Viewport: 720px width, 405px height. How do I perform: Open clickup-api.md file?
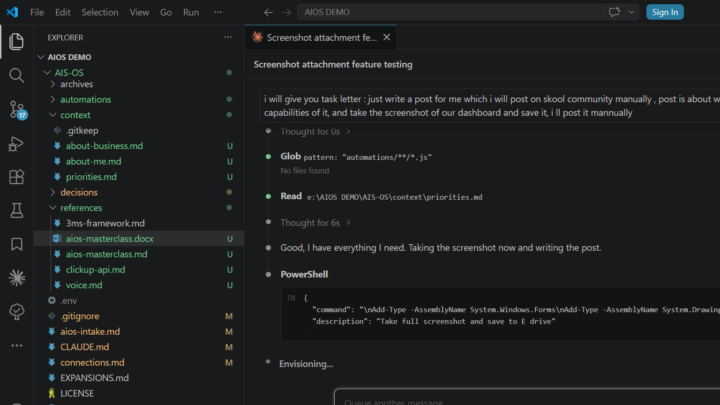click(95, 270)
